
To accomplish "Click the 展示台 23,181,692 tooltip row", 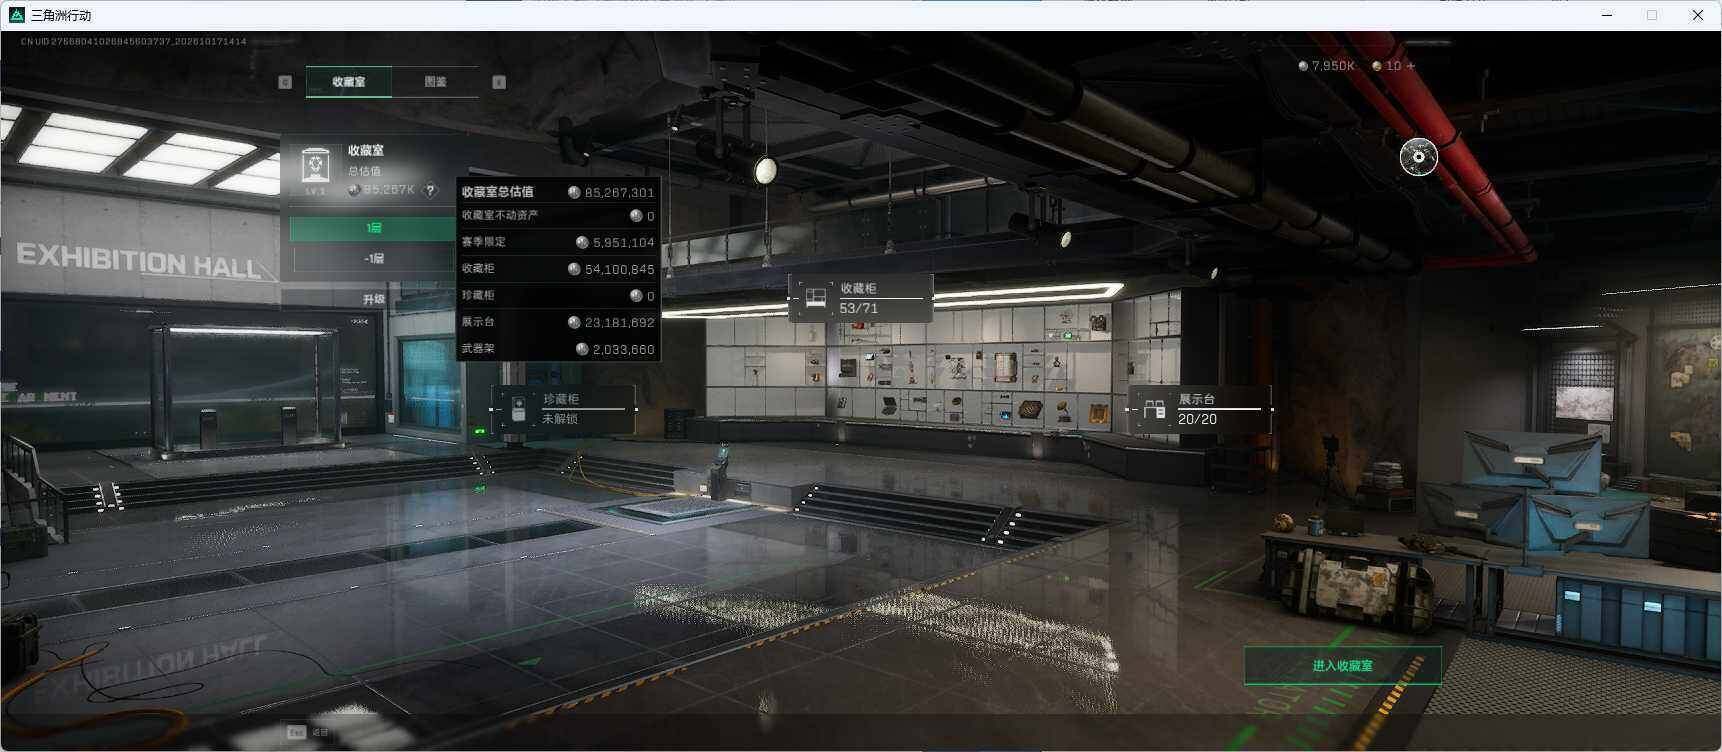I will click(558, 322).
